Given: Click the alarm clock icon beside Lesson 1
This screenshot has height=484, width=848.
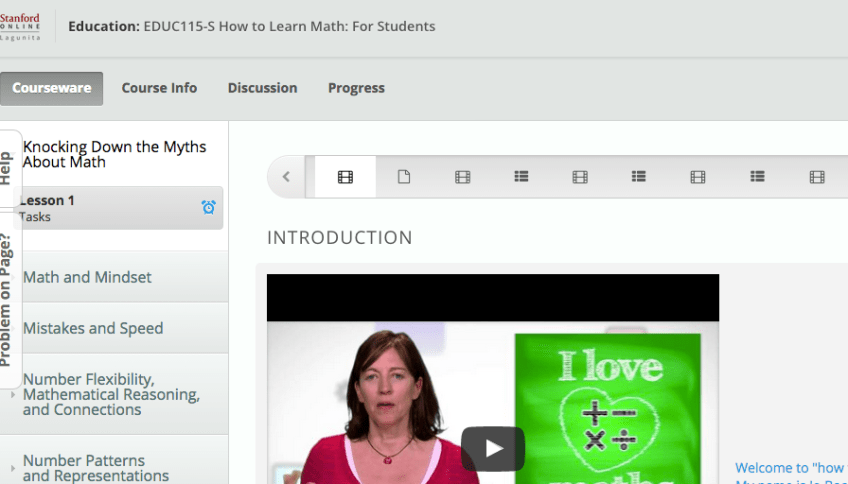Looking at the screenshot, I should (208, 207).
